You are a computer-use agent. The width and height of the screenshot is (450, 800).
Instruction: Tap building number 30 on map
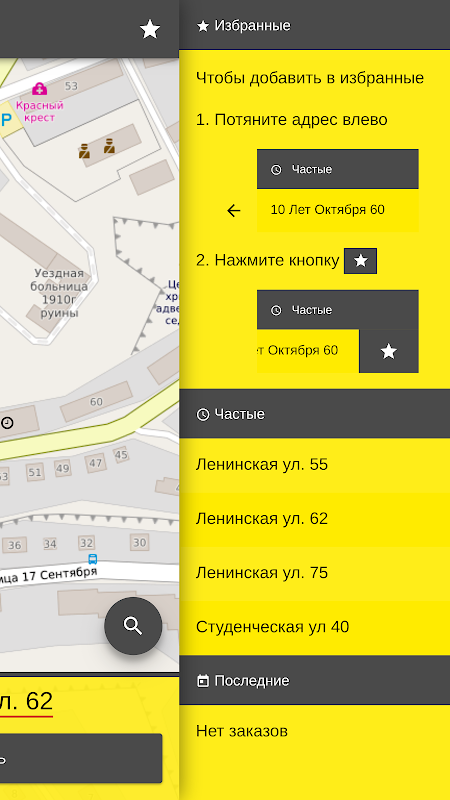[x=139, y=542]
